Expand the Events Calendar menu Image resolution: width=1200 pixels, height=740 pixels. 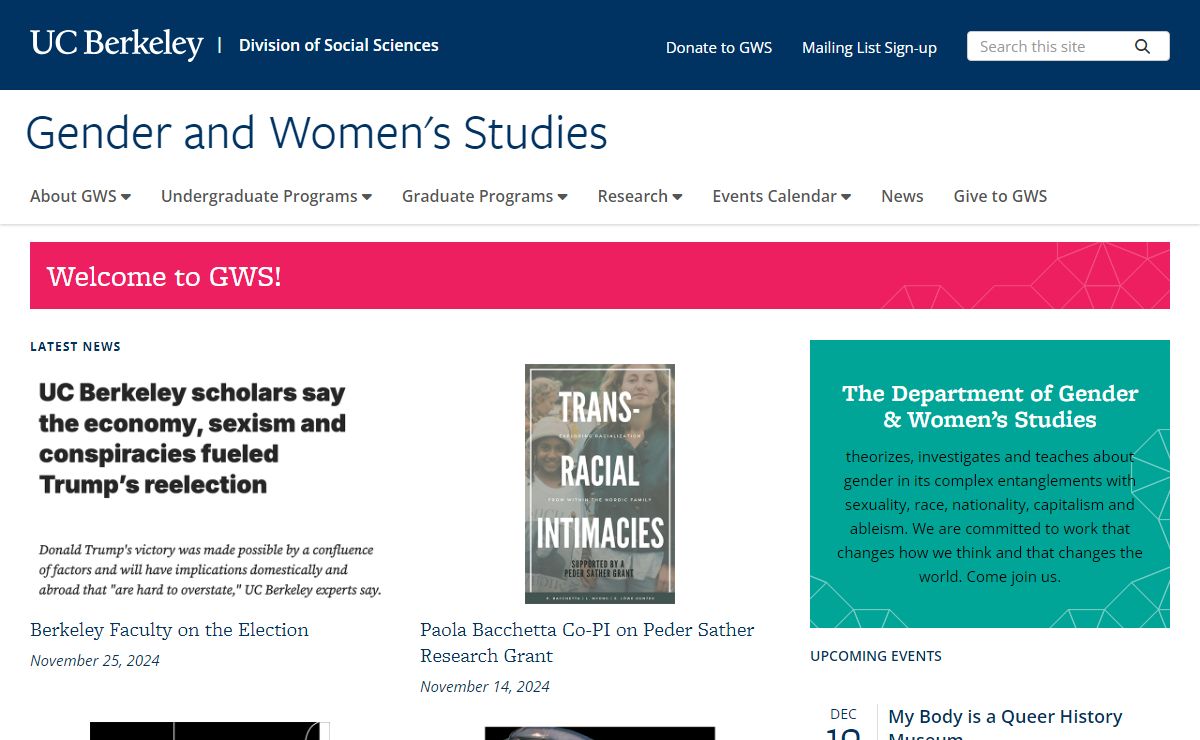782,196
